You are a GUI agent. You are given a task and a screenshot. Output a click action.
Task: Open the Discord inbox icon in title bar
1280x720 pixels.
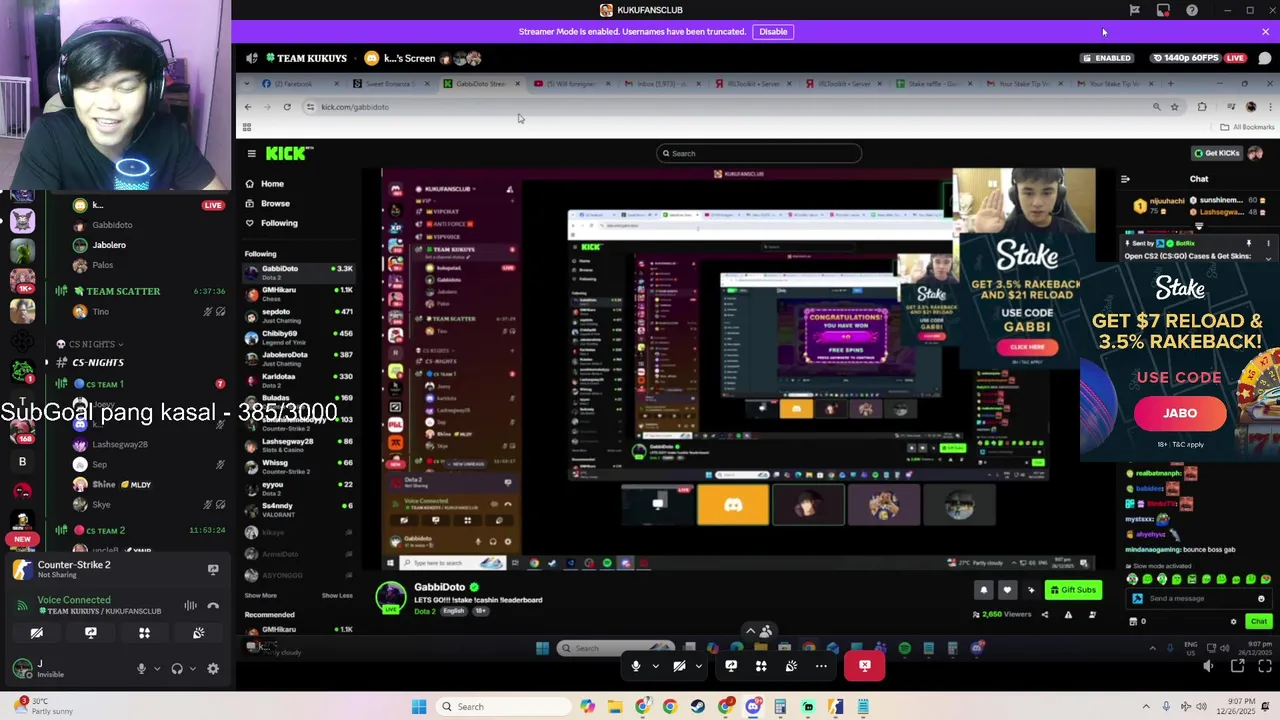tap(1163, 10)
